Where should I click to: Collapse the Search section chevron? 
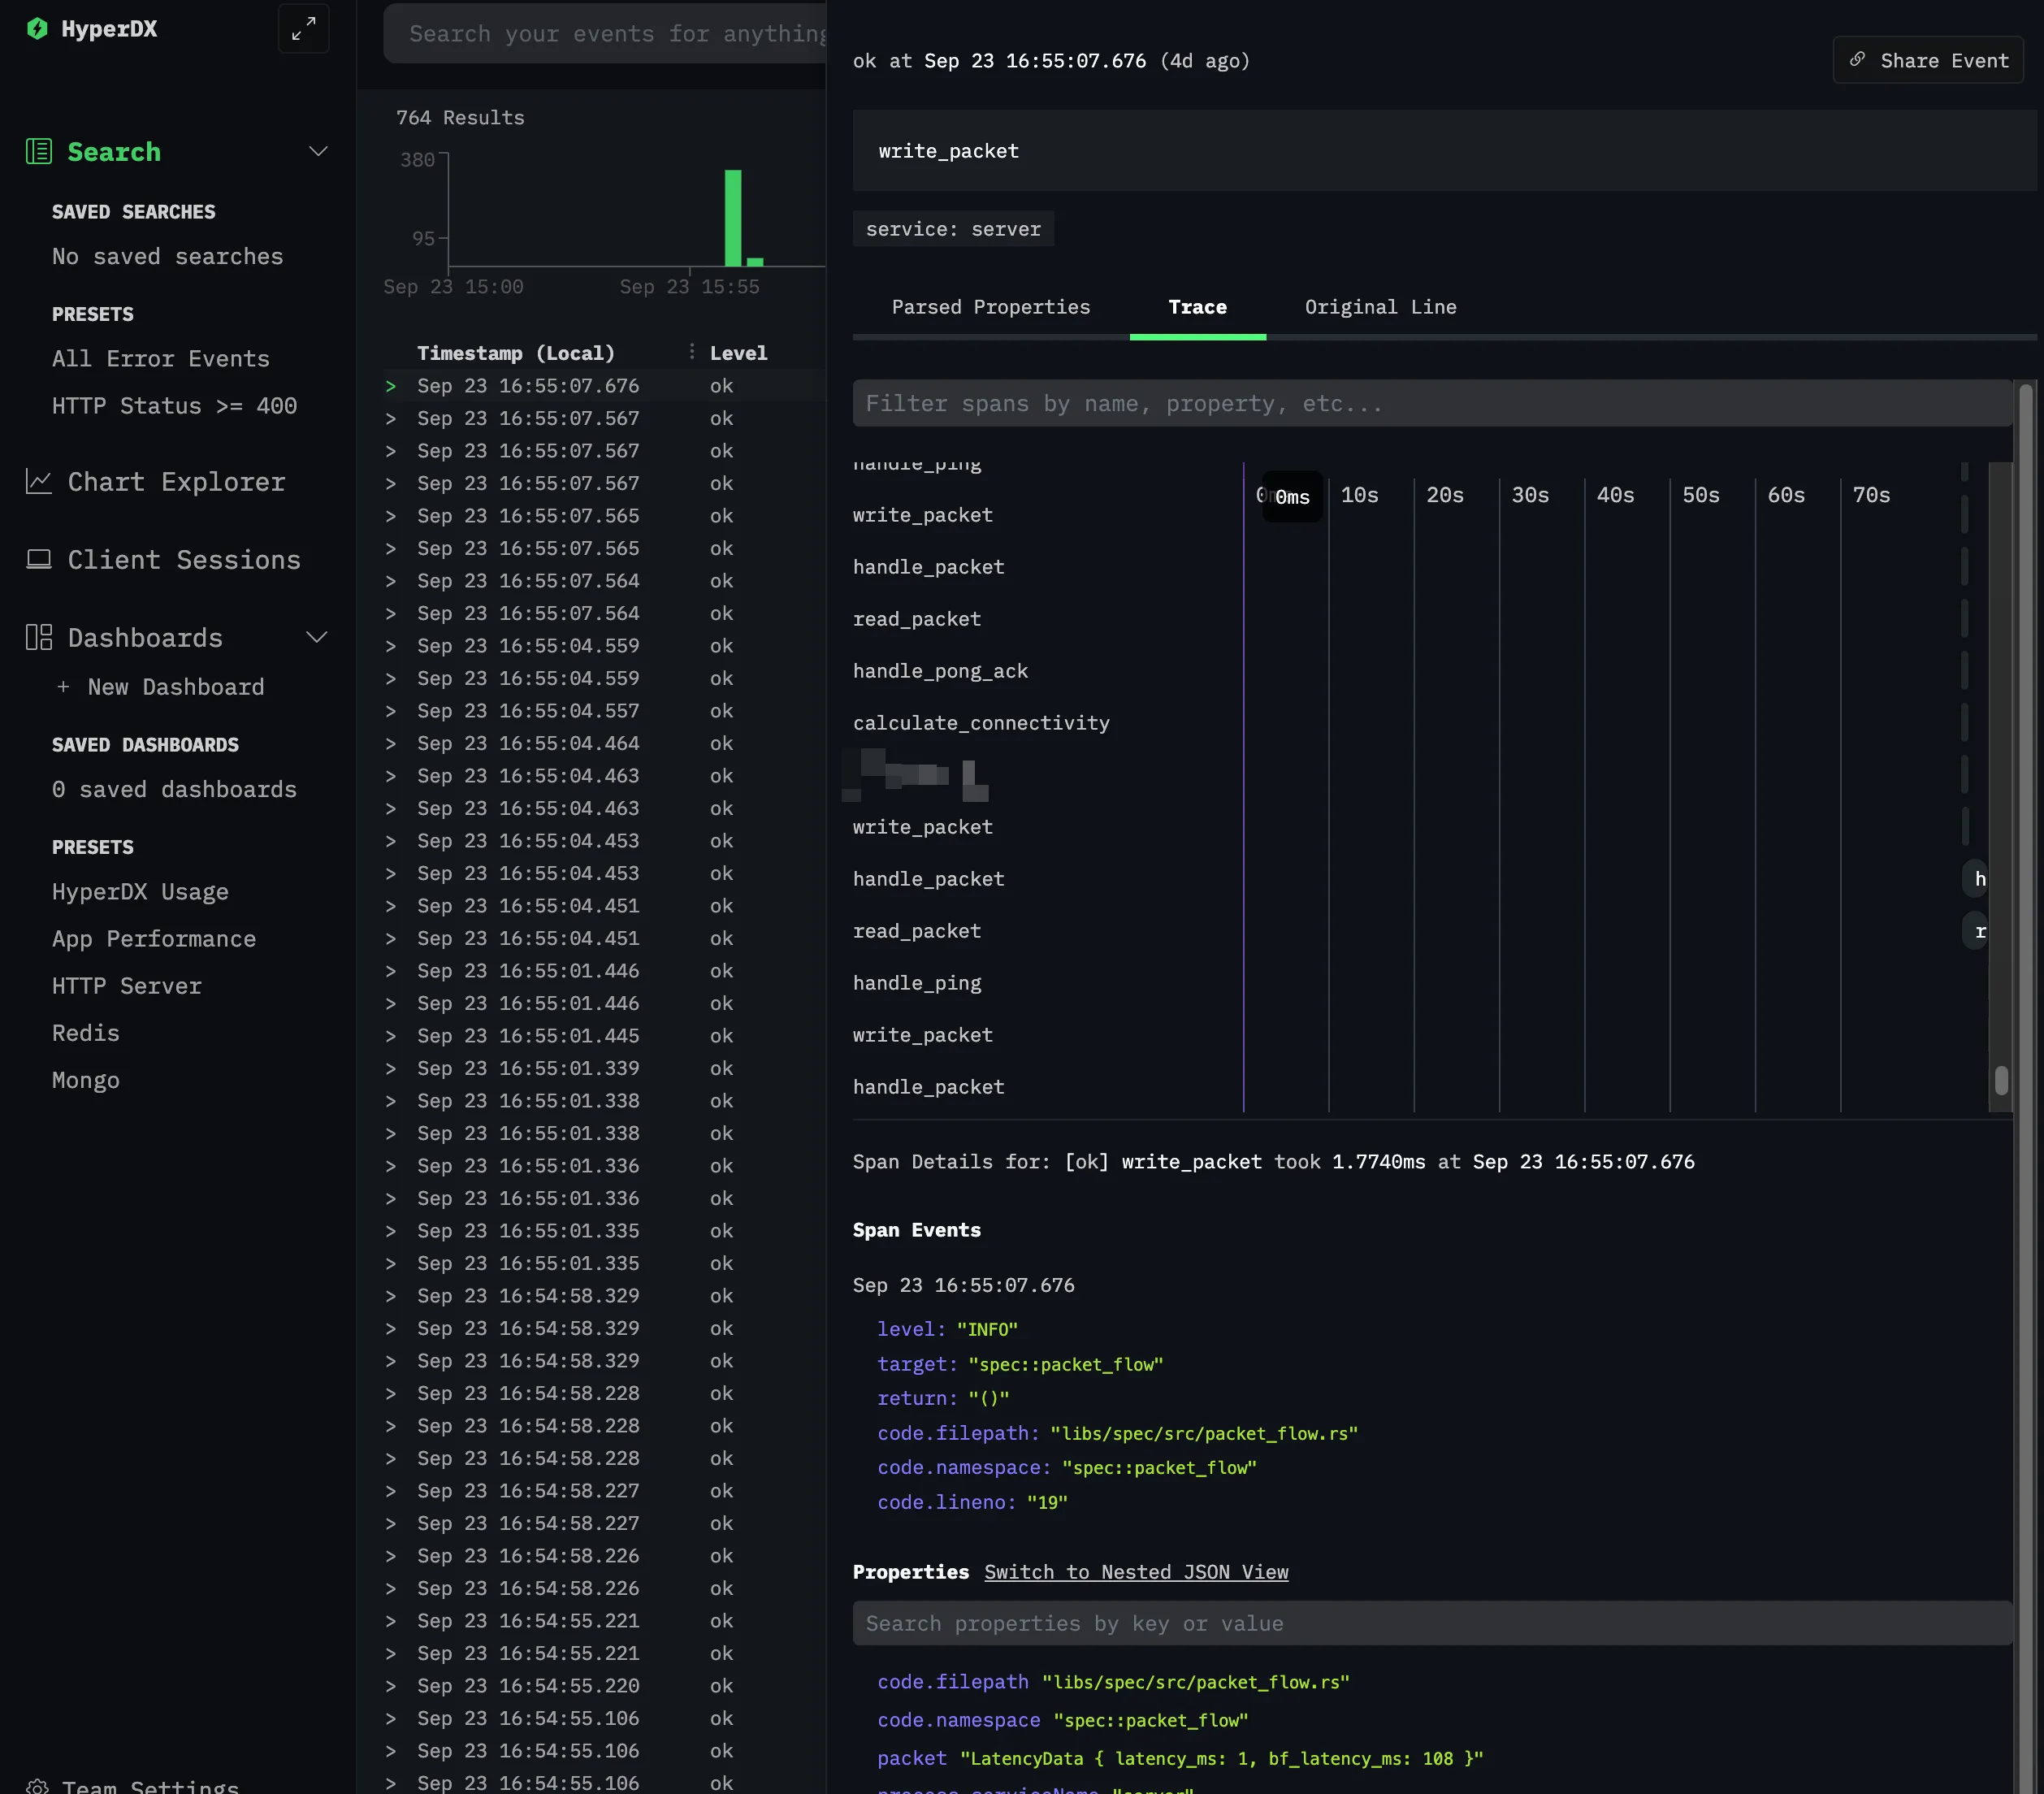(318, 152)
